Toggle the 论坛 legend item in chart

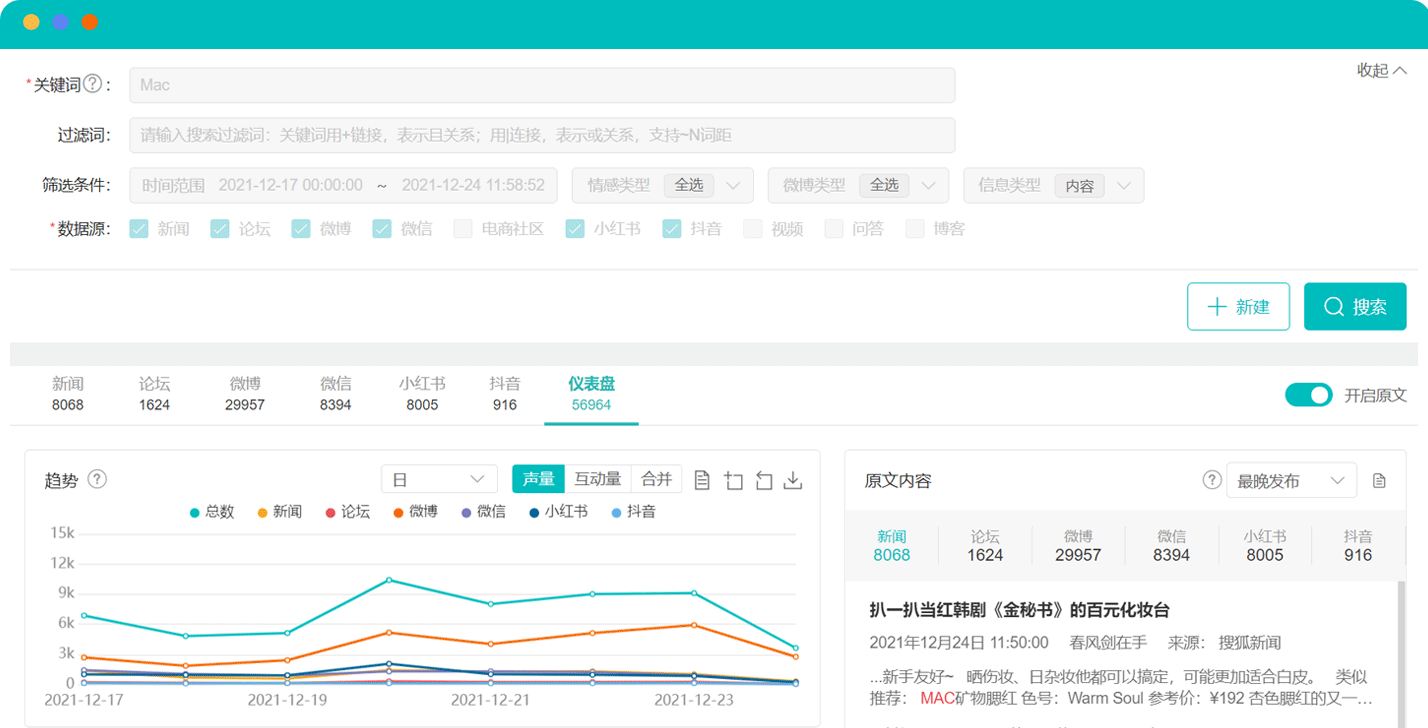click(348, 512)
